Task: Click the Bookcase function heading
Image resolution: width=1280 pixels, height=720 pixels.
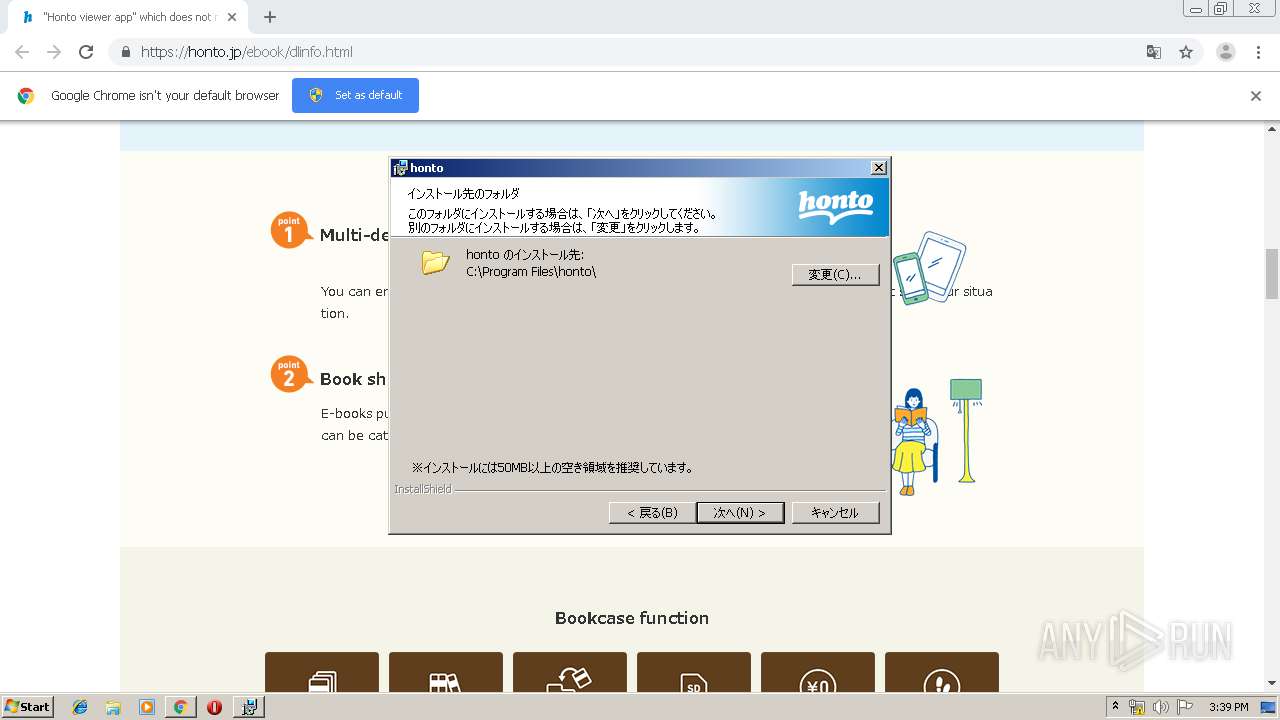Action: [632, 618]
